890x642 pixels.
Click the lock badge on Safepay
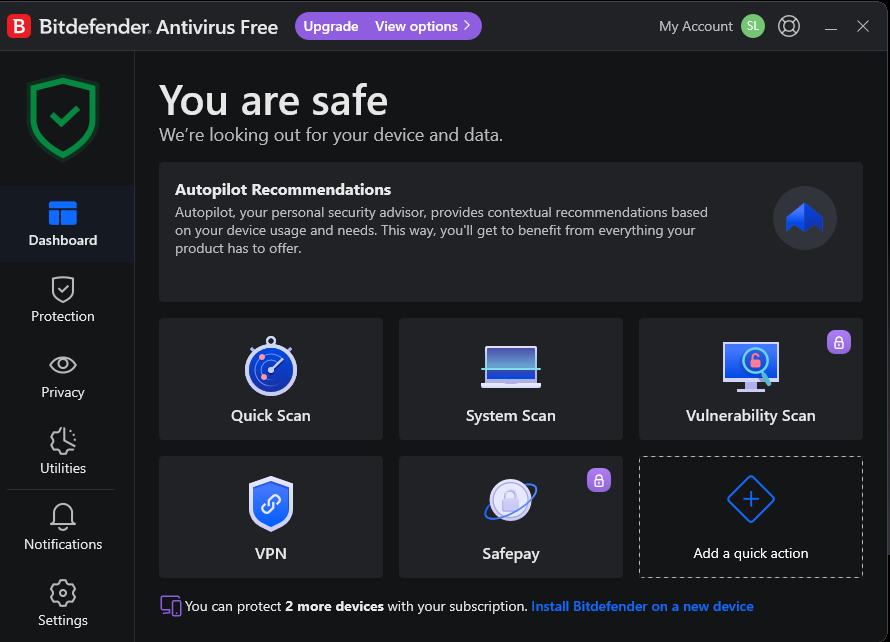598,480
